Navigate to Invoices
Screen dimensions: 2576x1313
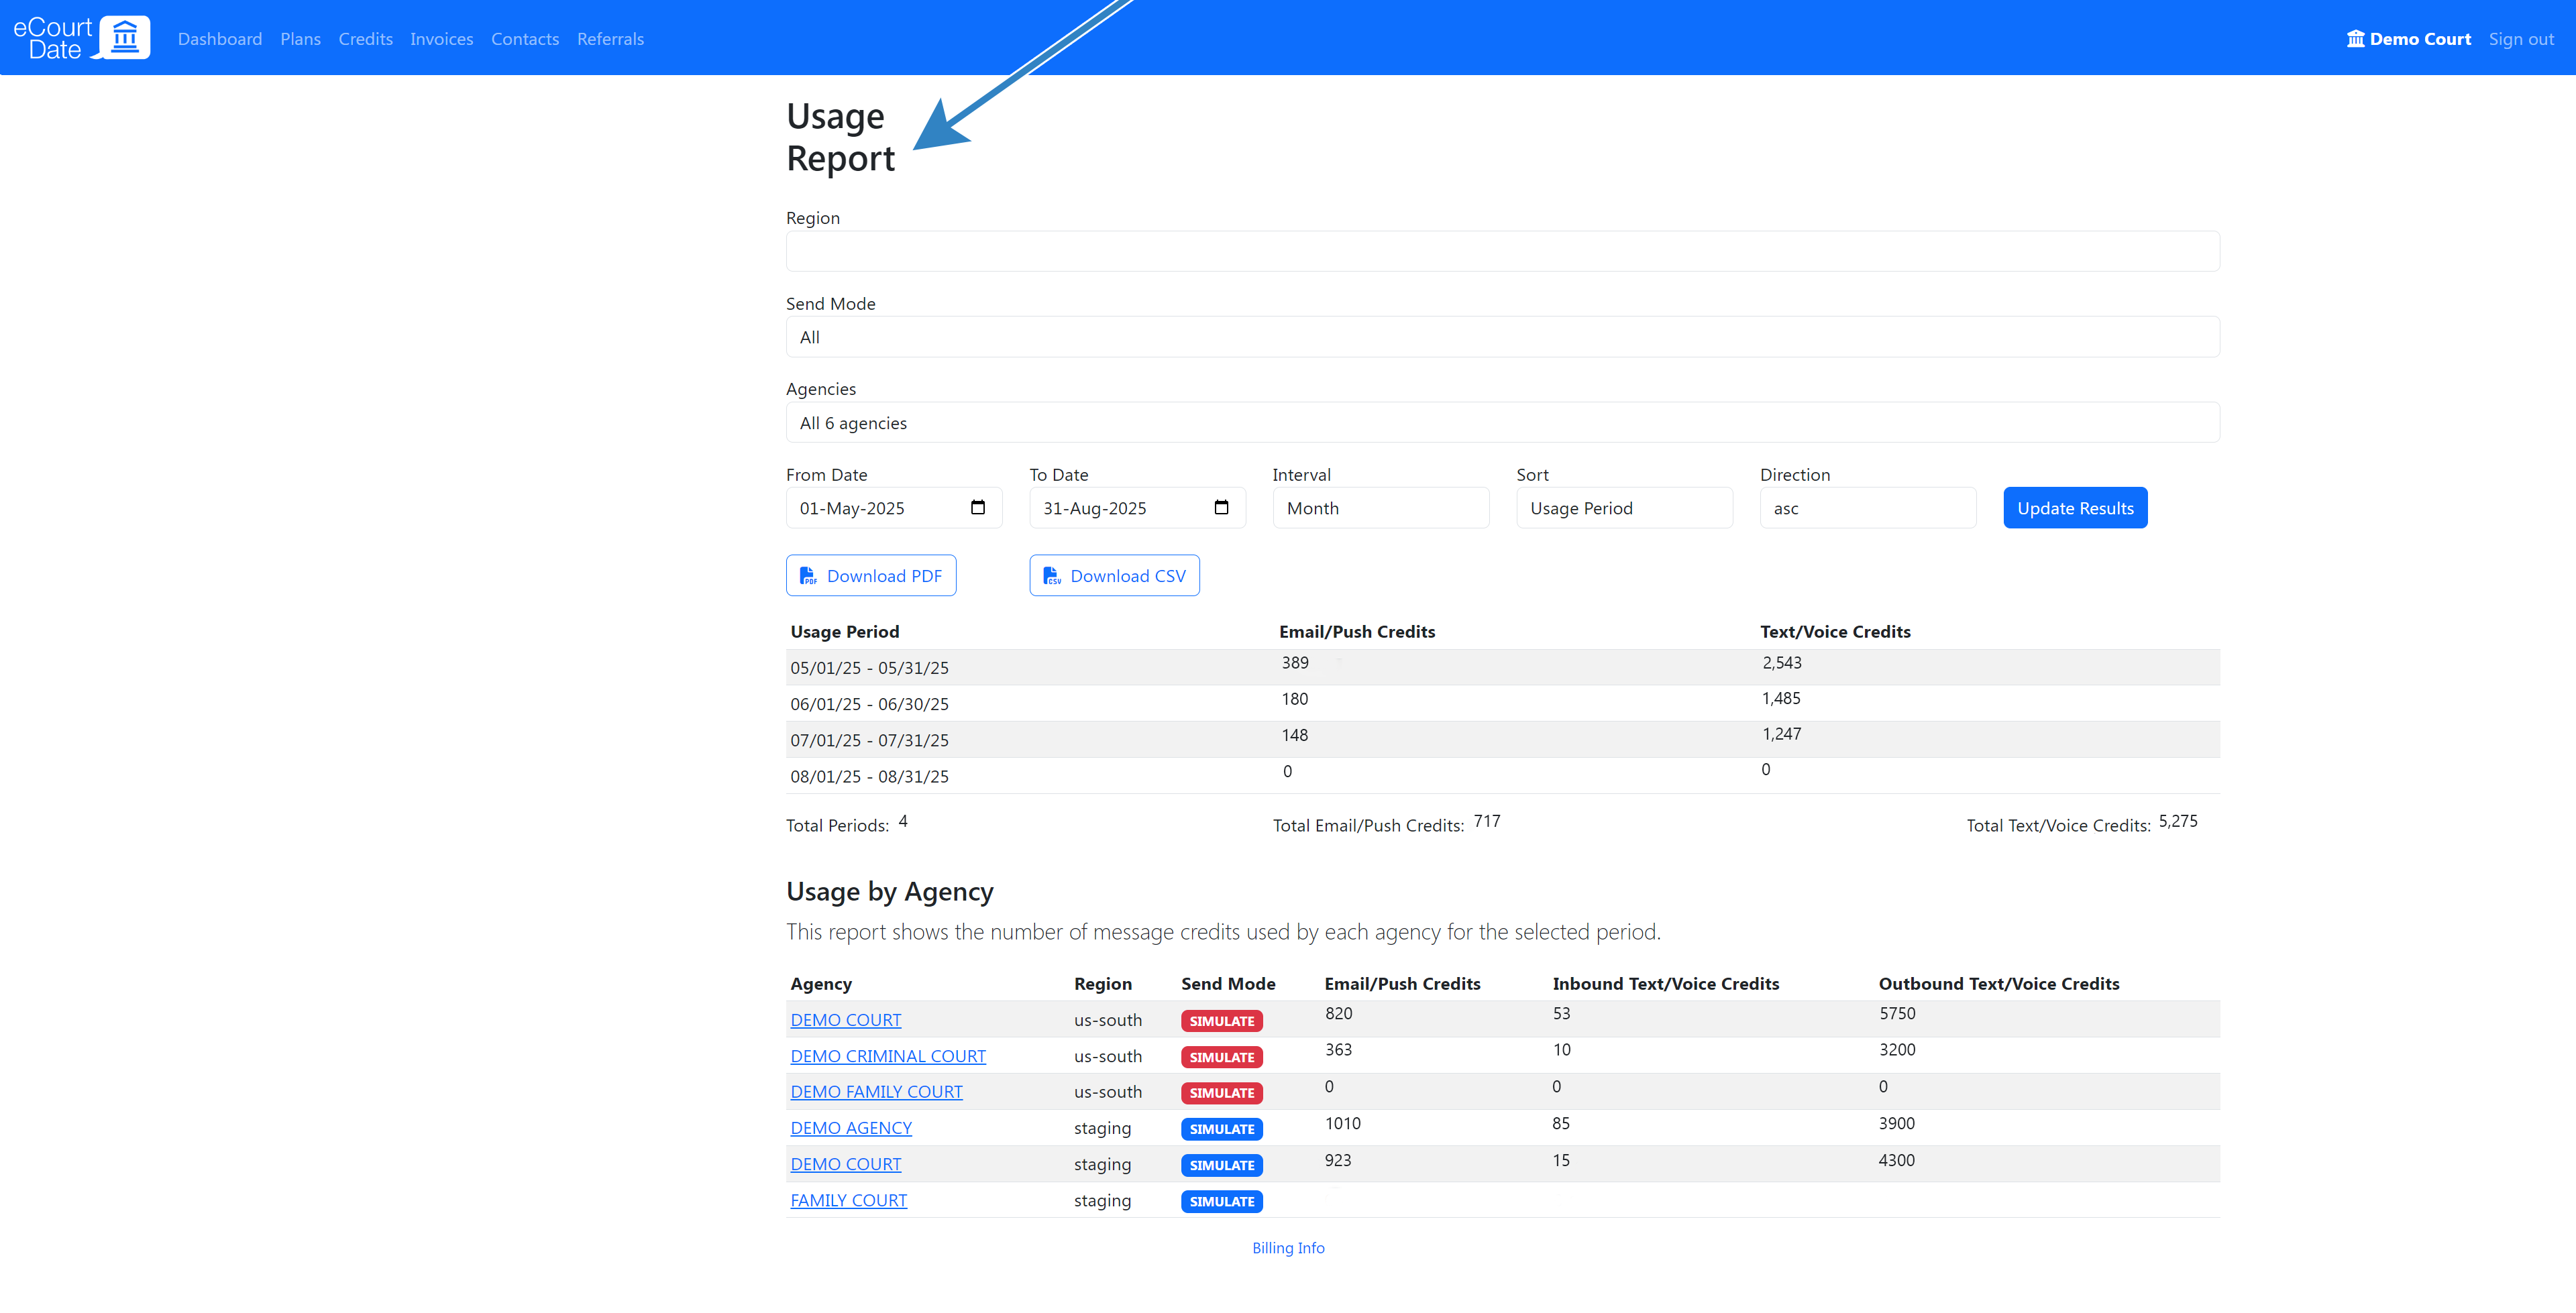click(x=441, y=39)
